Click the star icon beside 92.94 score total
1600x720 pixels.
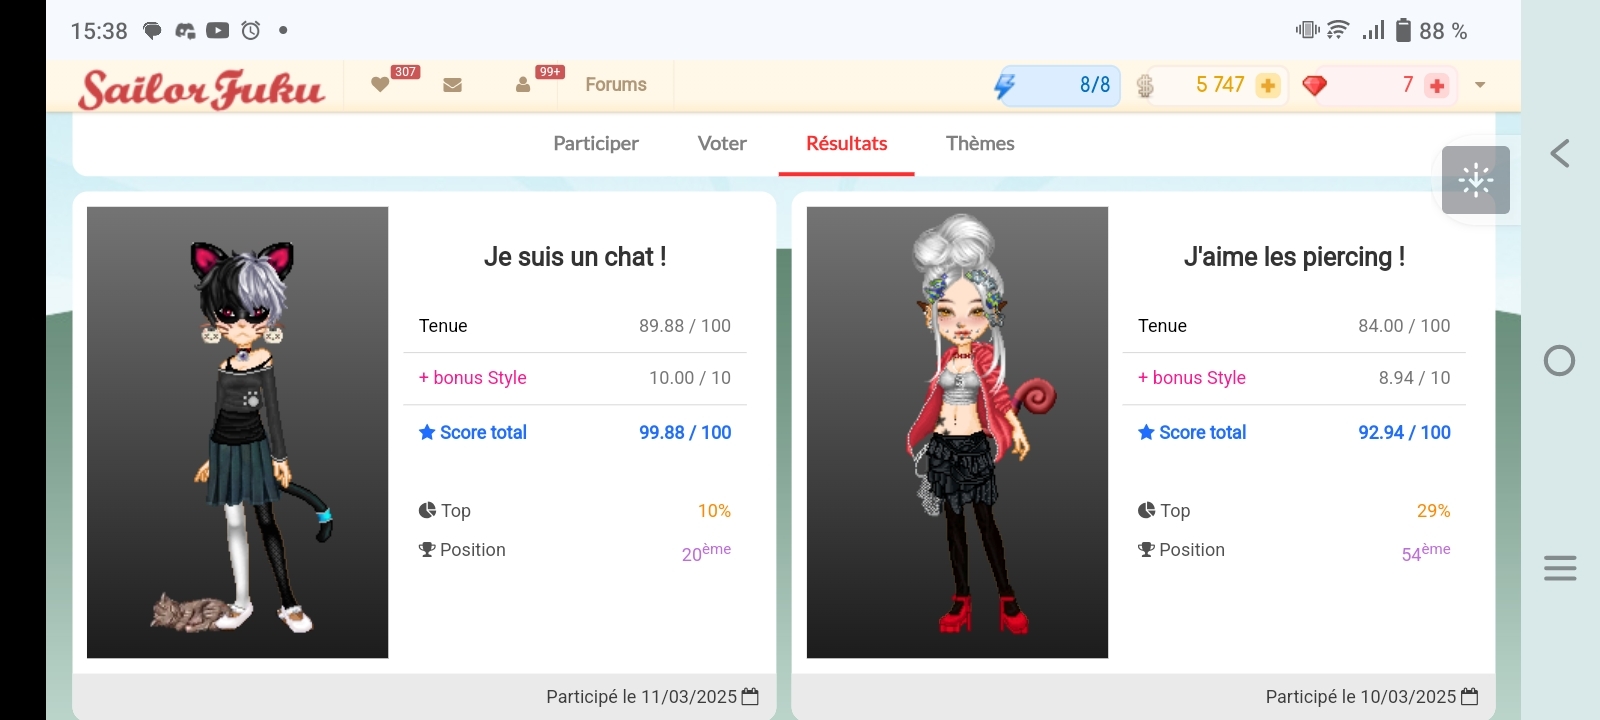[x=1146, y=432]
